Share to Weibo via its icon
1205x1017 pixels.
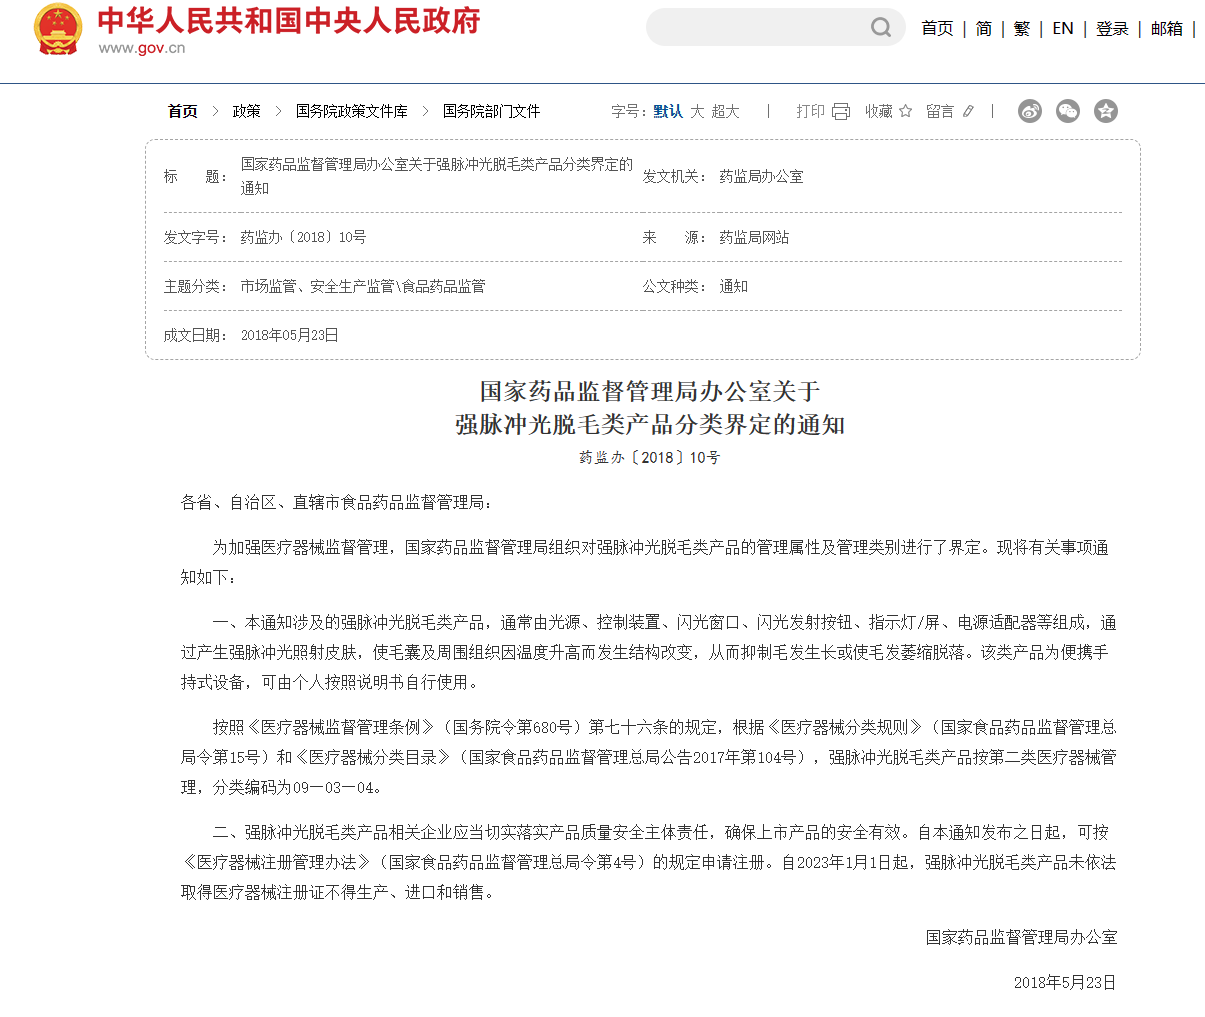1030,111
